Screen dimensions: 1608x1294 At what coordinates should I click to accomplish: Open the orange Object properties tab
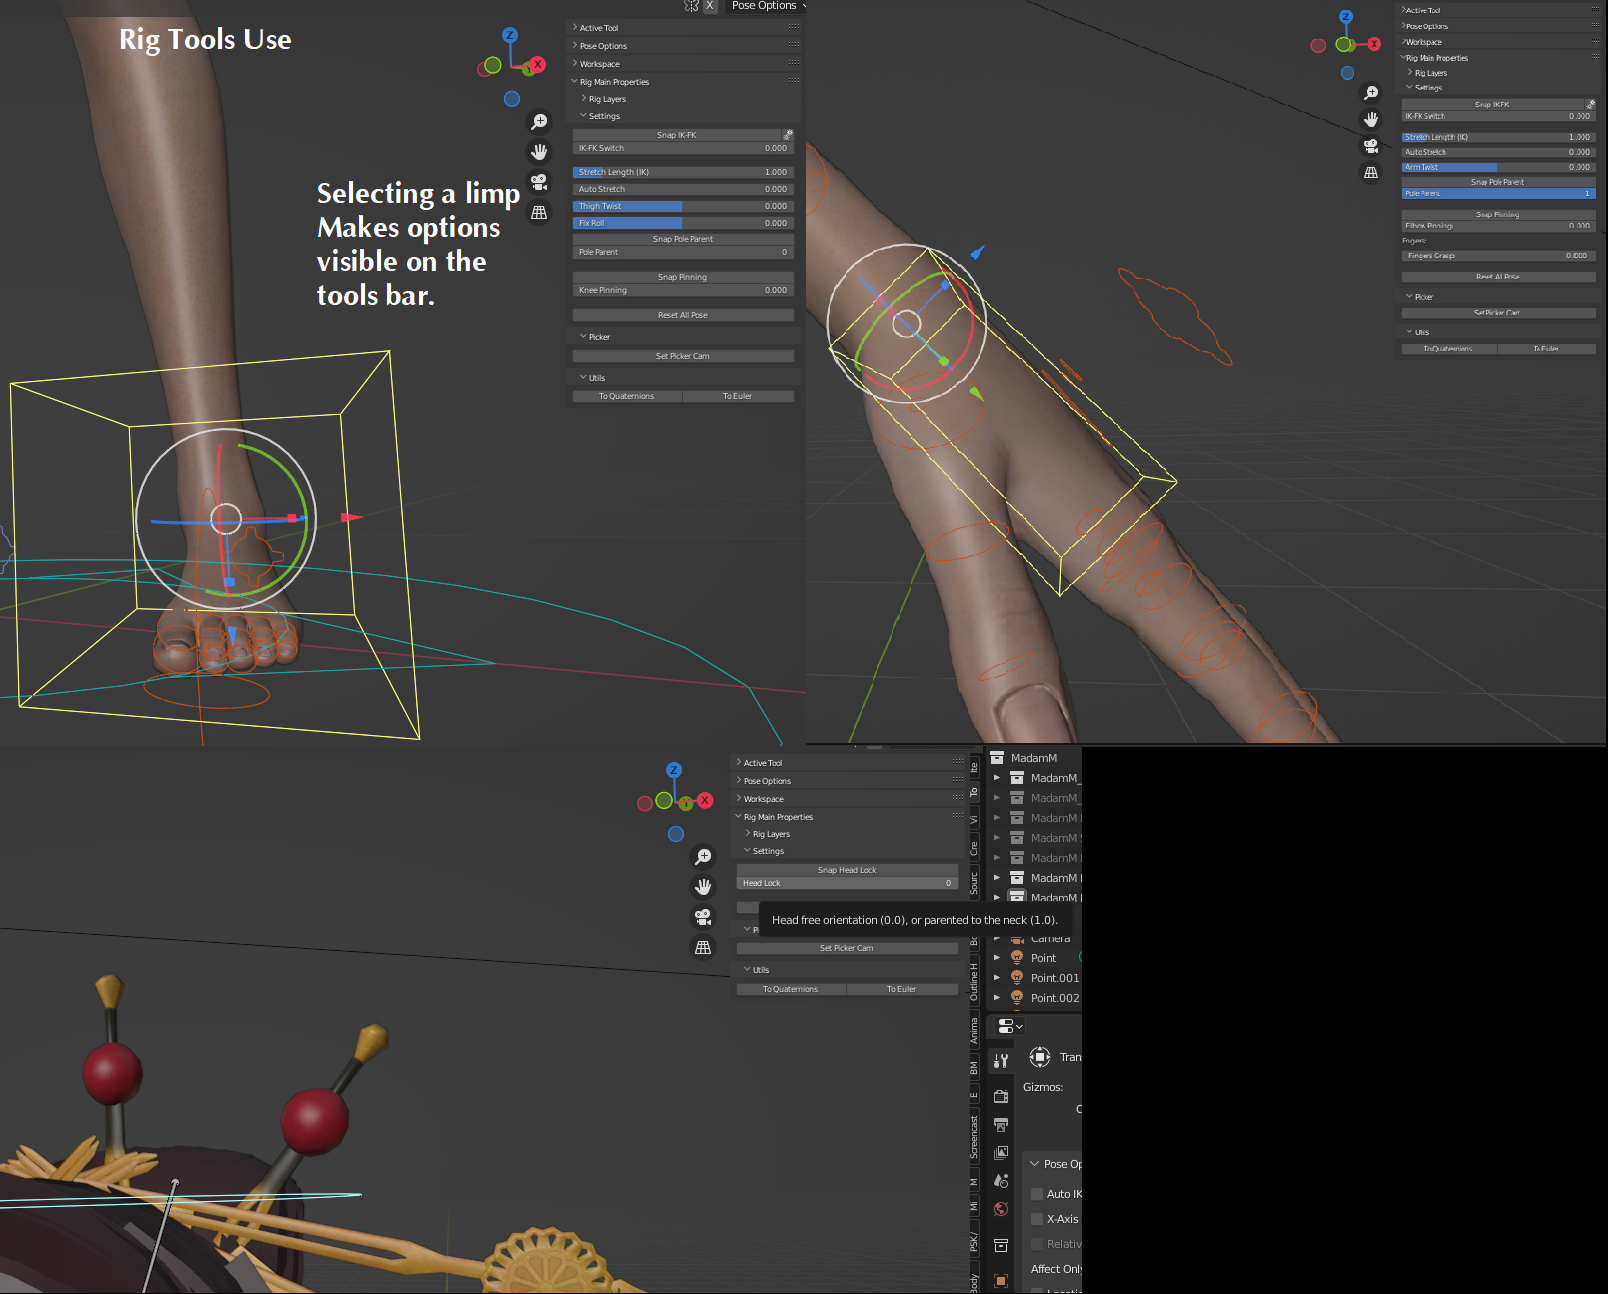pos(1001,1280)
